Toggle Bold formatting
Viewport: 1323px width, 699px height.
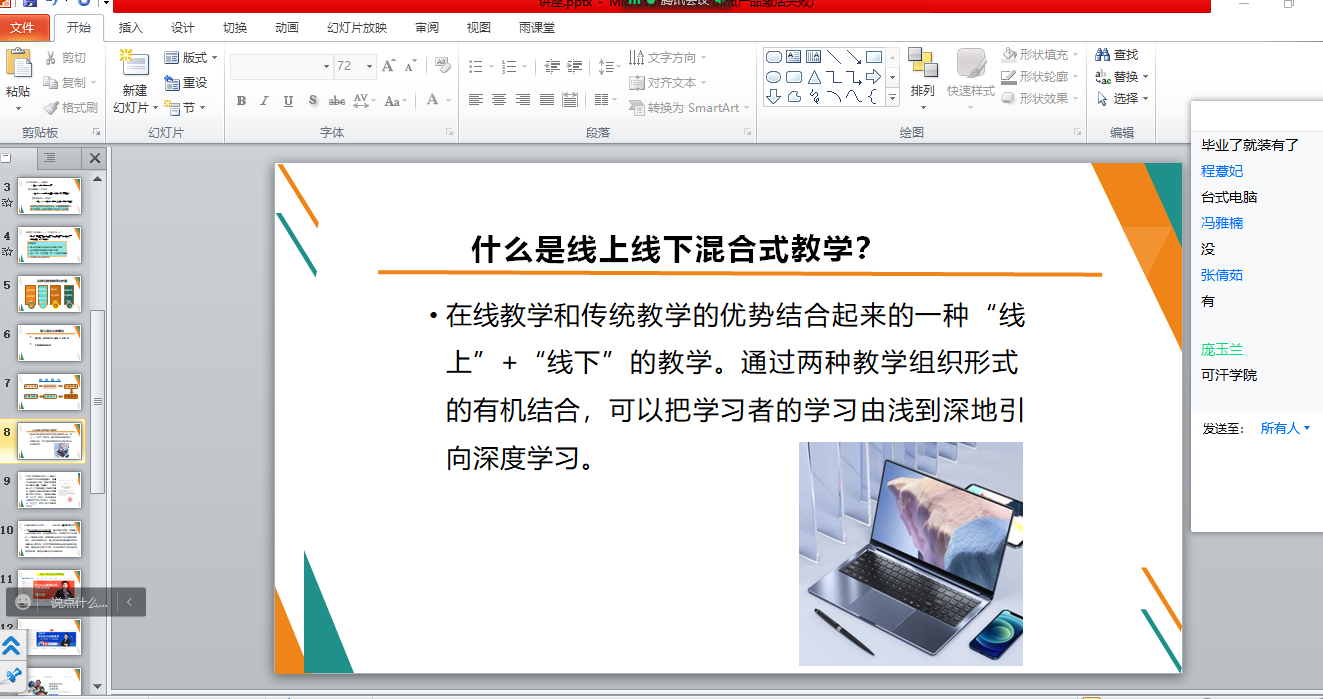[241, 100]
